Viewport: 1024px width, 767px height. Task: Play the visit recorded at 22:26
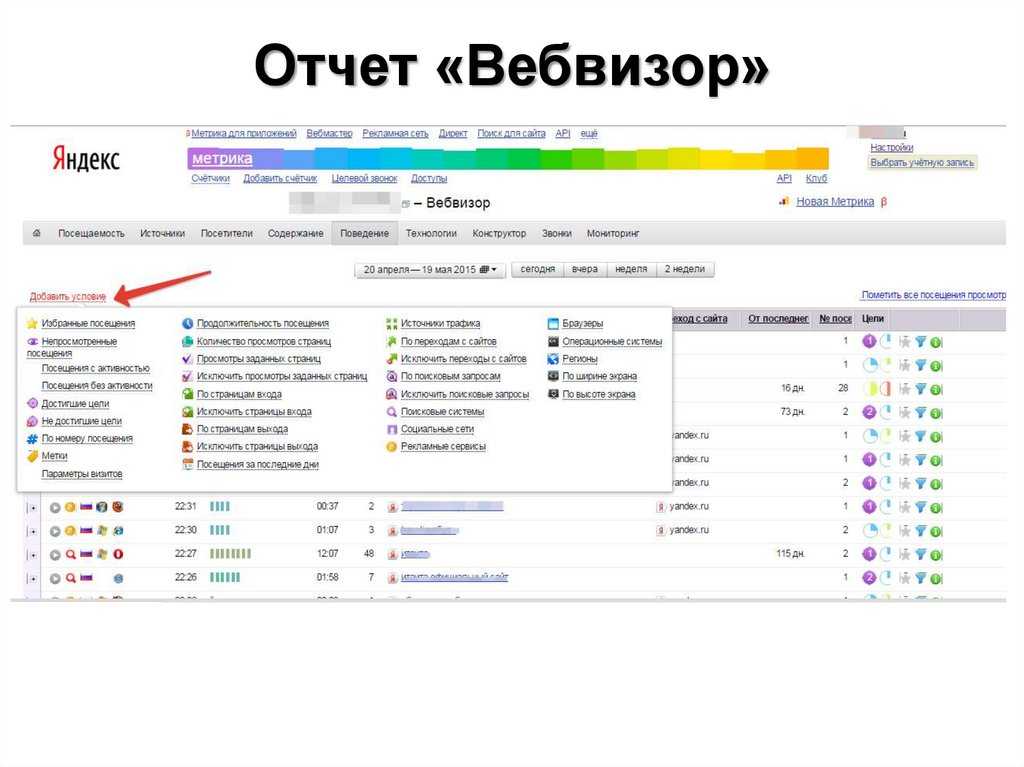tap(55, 578)
